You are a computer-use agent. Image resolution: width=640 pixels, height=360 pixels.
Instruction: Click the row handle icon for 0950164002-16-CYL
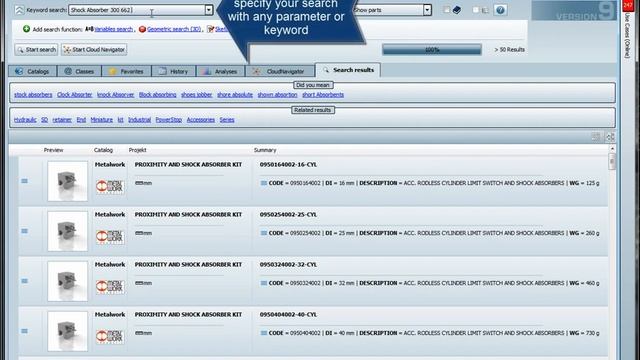(24, 181)
